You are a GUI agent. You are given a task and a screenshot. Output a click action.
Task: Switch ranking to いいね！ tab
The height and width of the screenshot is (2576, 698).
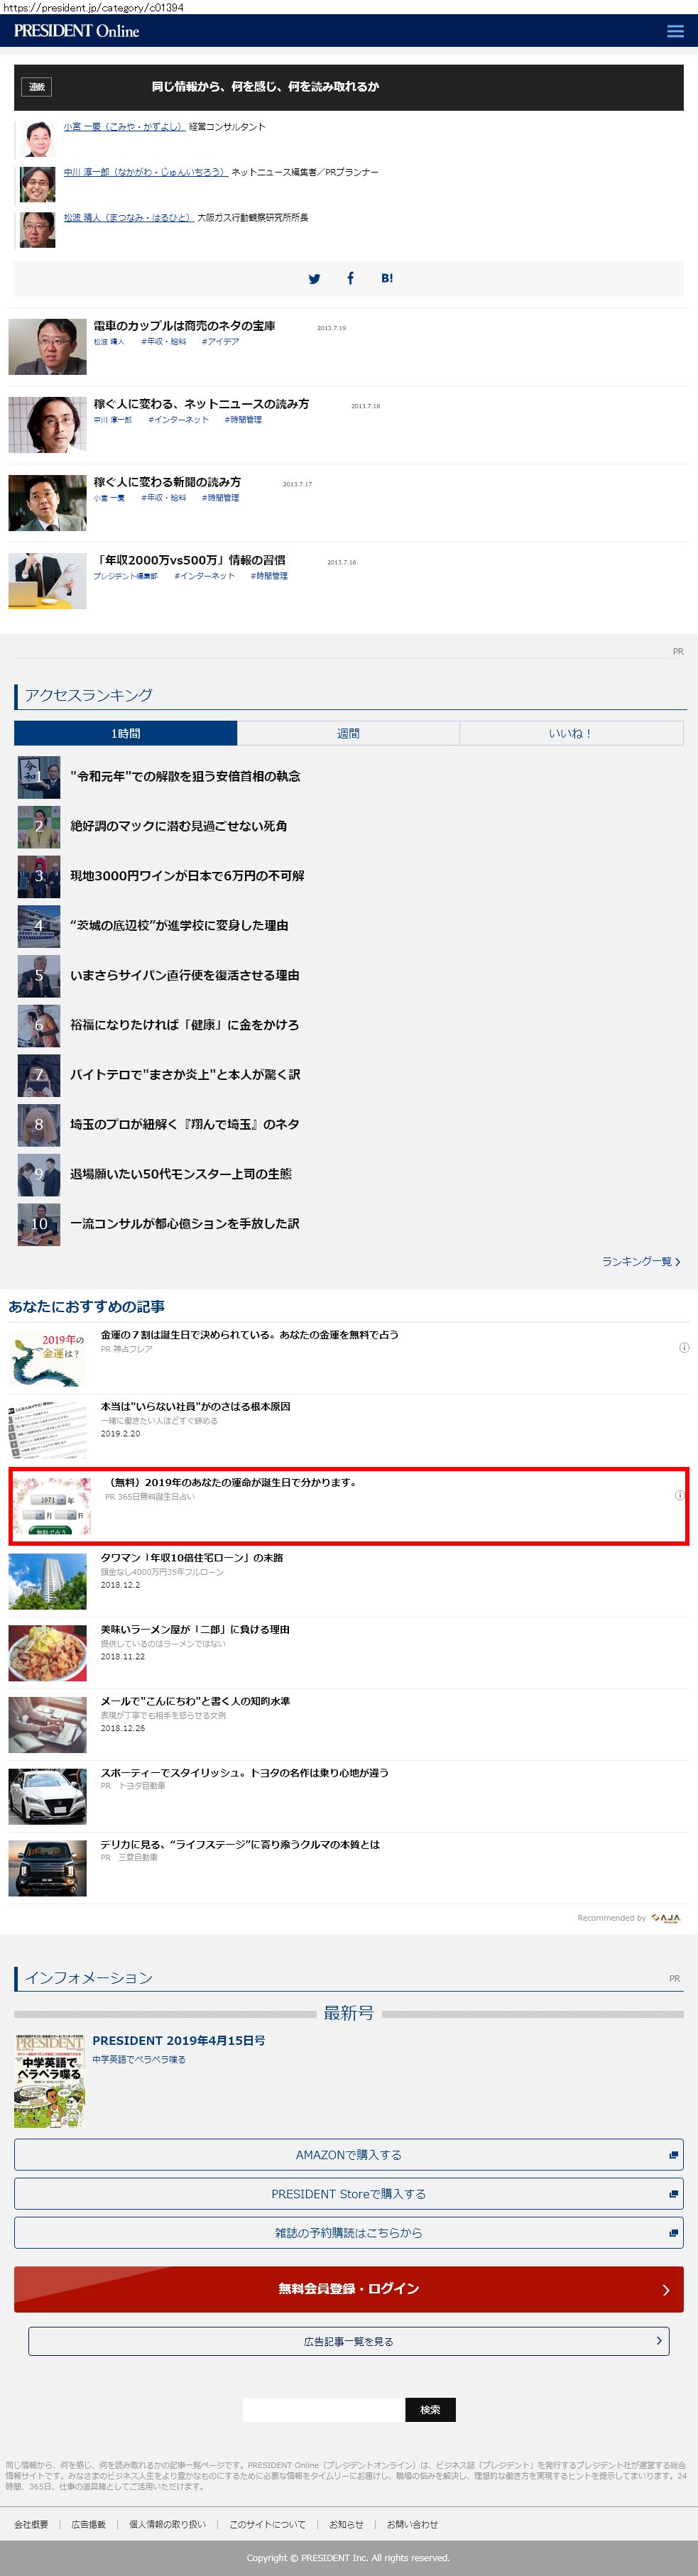point(571,733)
